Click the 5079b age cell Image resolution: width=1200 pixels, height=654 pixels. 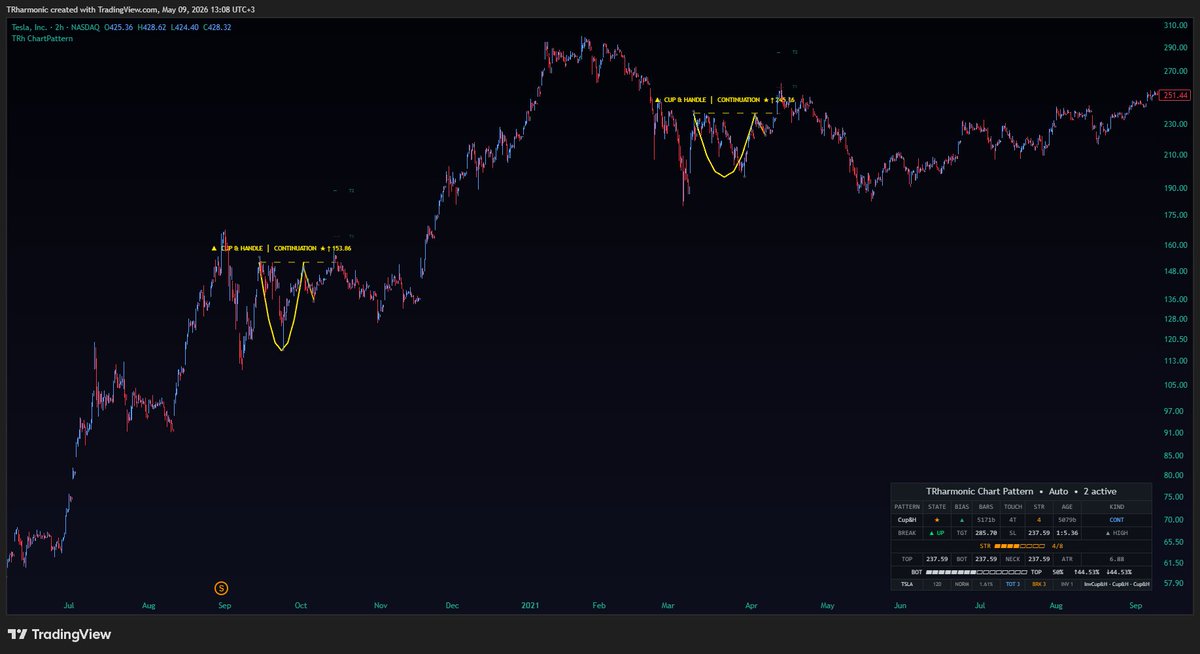(x=1067, y=520)
